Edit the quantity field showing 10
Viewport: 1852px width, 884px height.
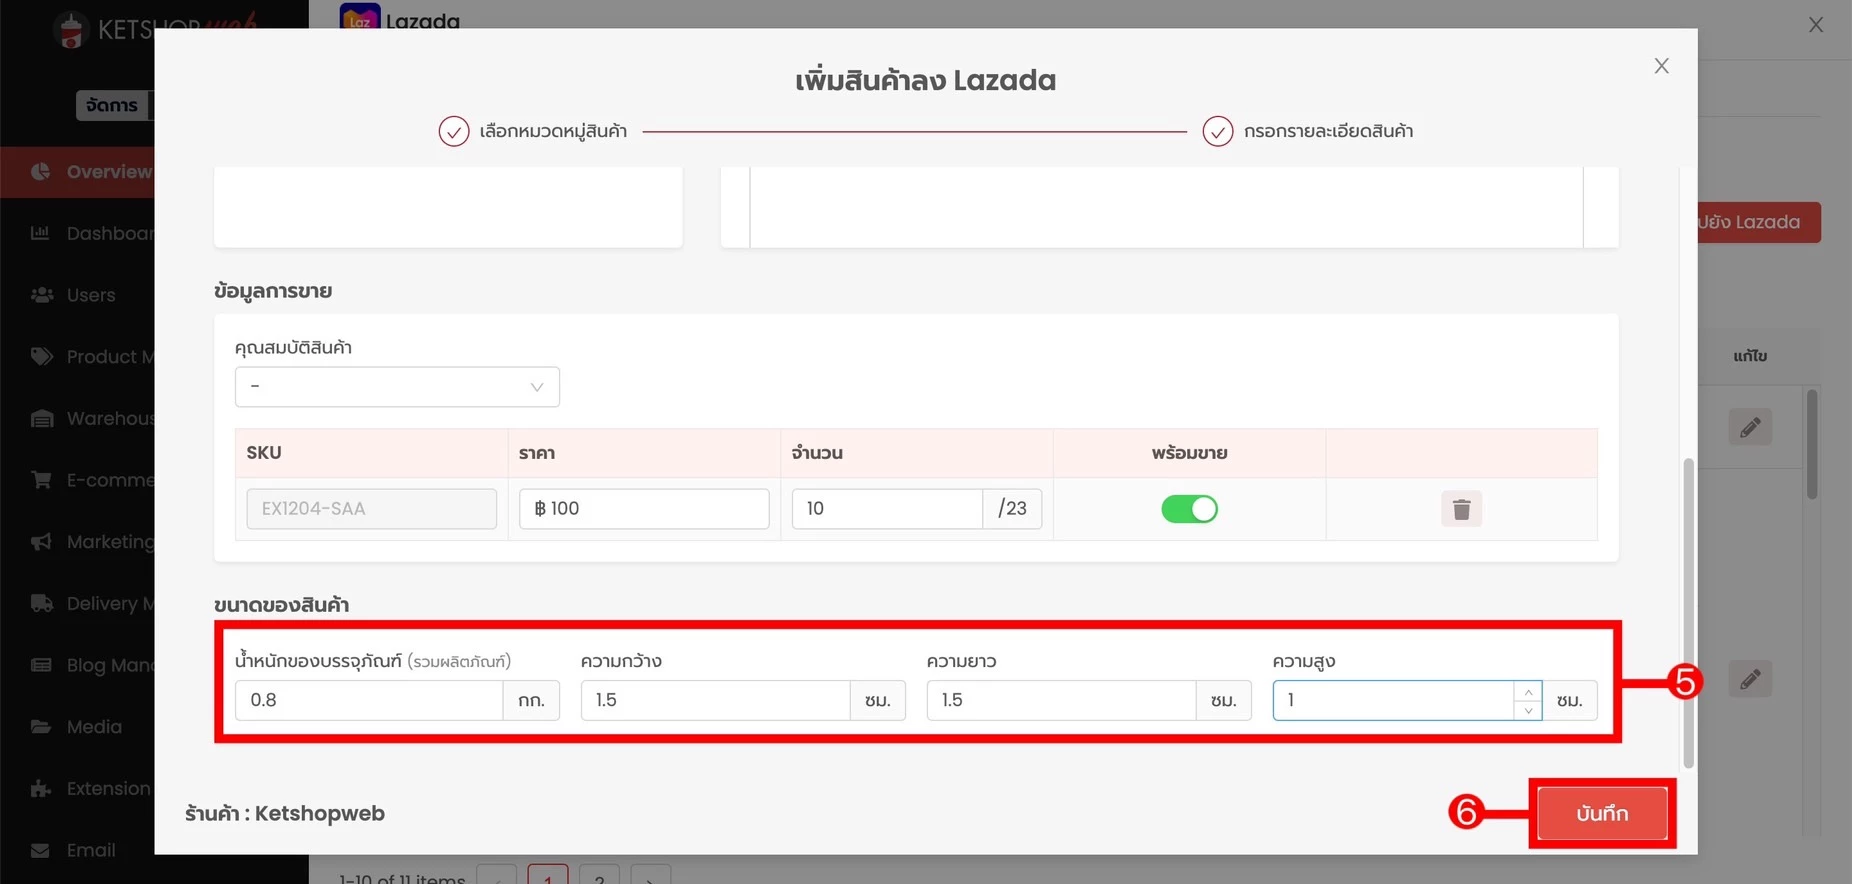click(887, 508)
